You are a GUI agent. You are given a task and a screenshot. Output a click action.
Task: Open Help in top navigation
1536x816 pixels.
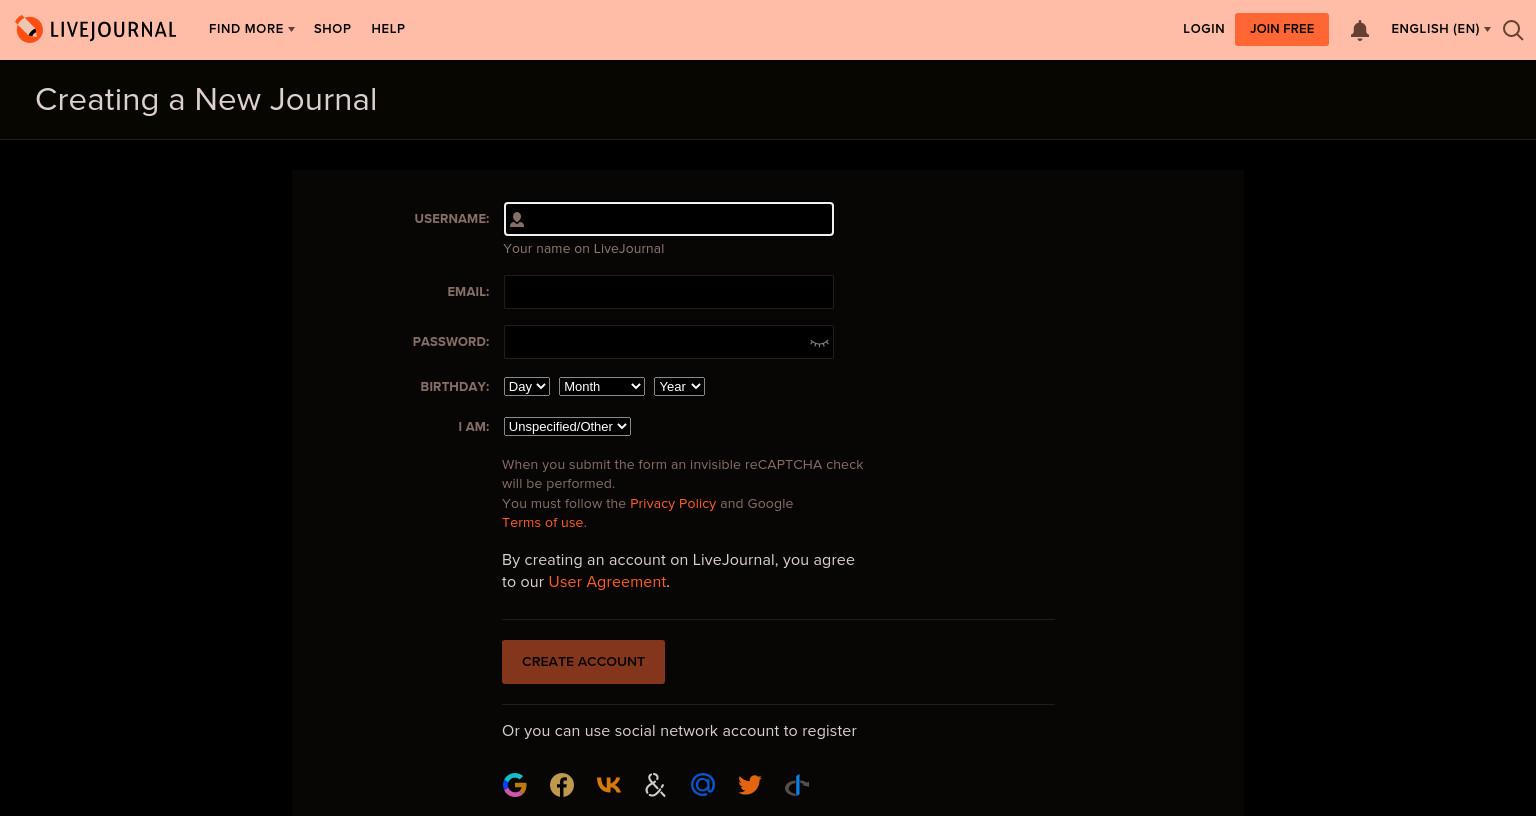point(388,29)
